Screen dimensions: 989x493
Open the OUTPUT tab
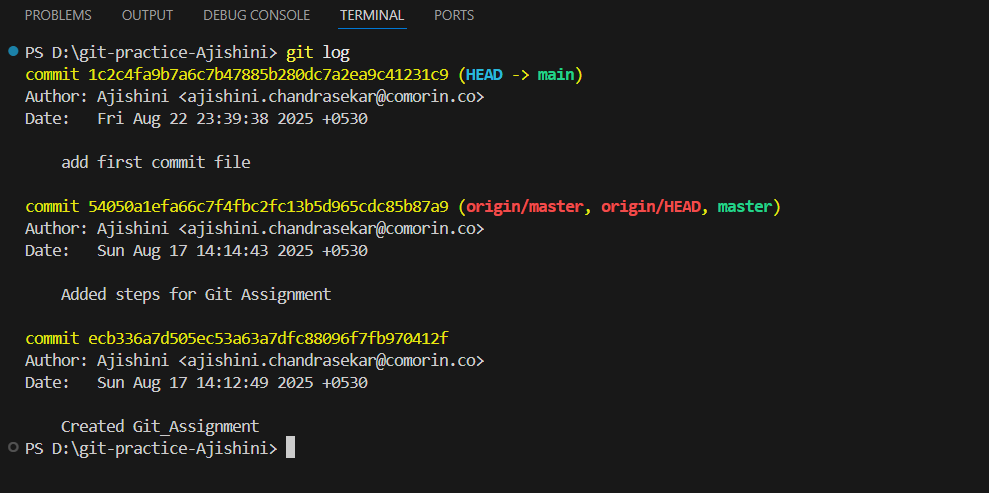point(147,15)
